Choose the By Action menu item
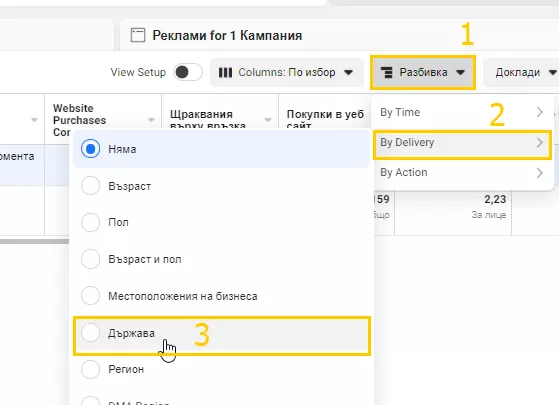This screenshot has height=405, width=559. coord(462,173)
